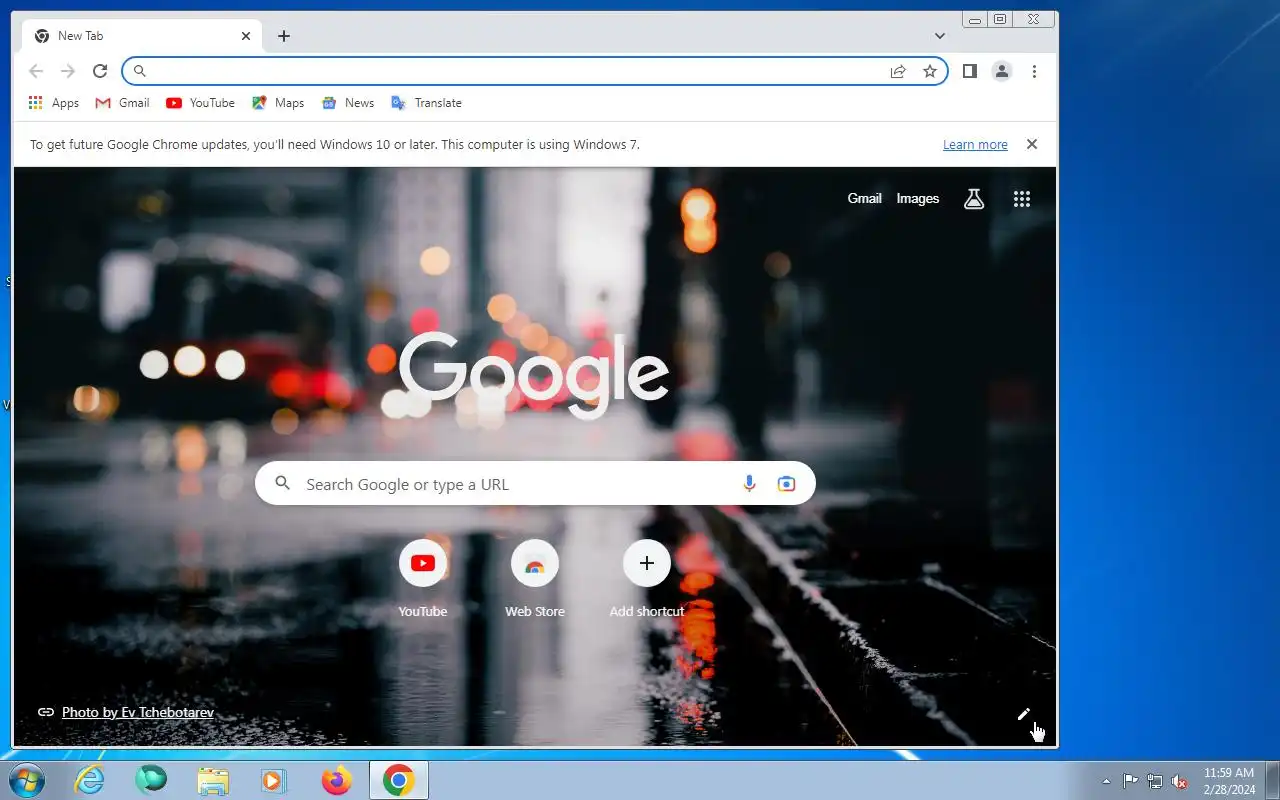Open the side panel icon
Image resolution: width=1280 pixels, height=800 pixels.
pyautogui.click(x=969, y=71)
